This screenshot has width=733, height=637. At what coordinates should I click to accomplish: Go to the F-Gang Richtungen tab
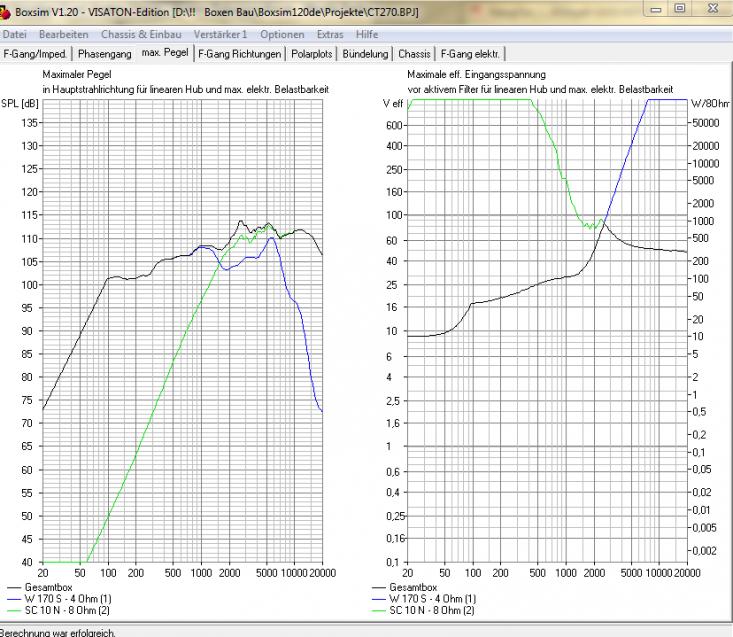click(240, 53)
